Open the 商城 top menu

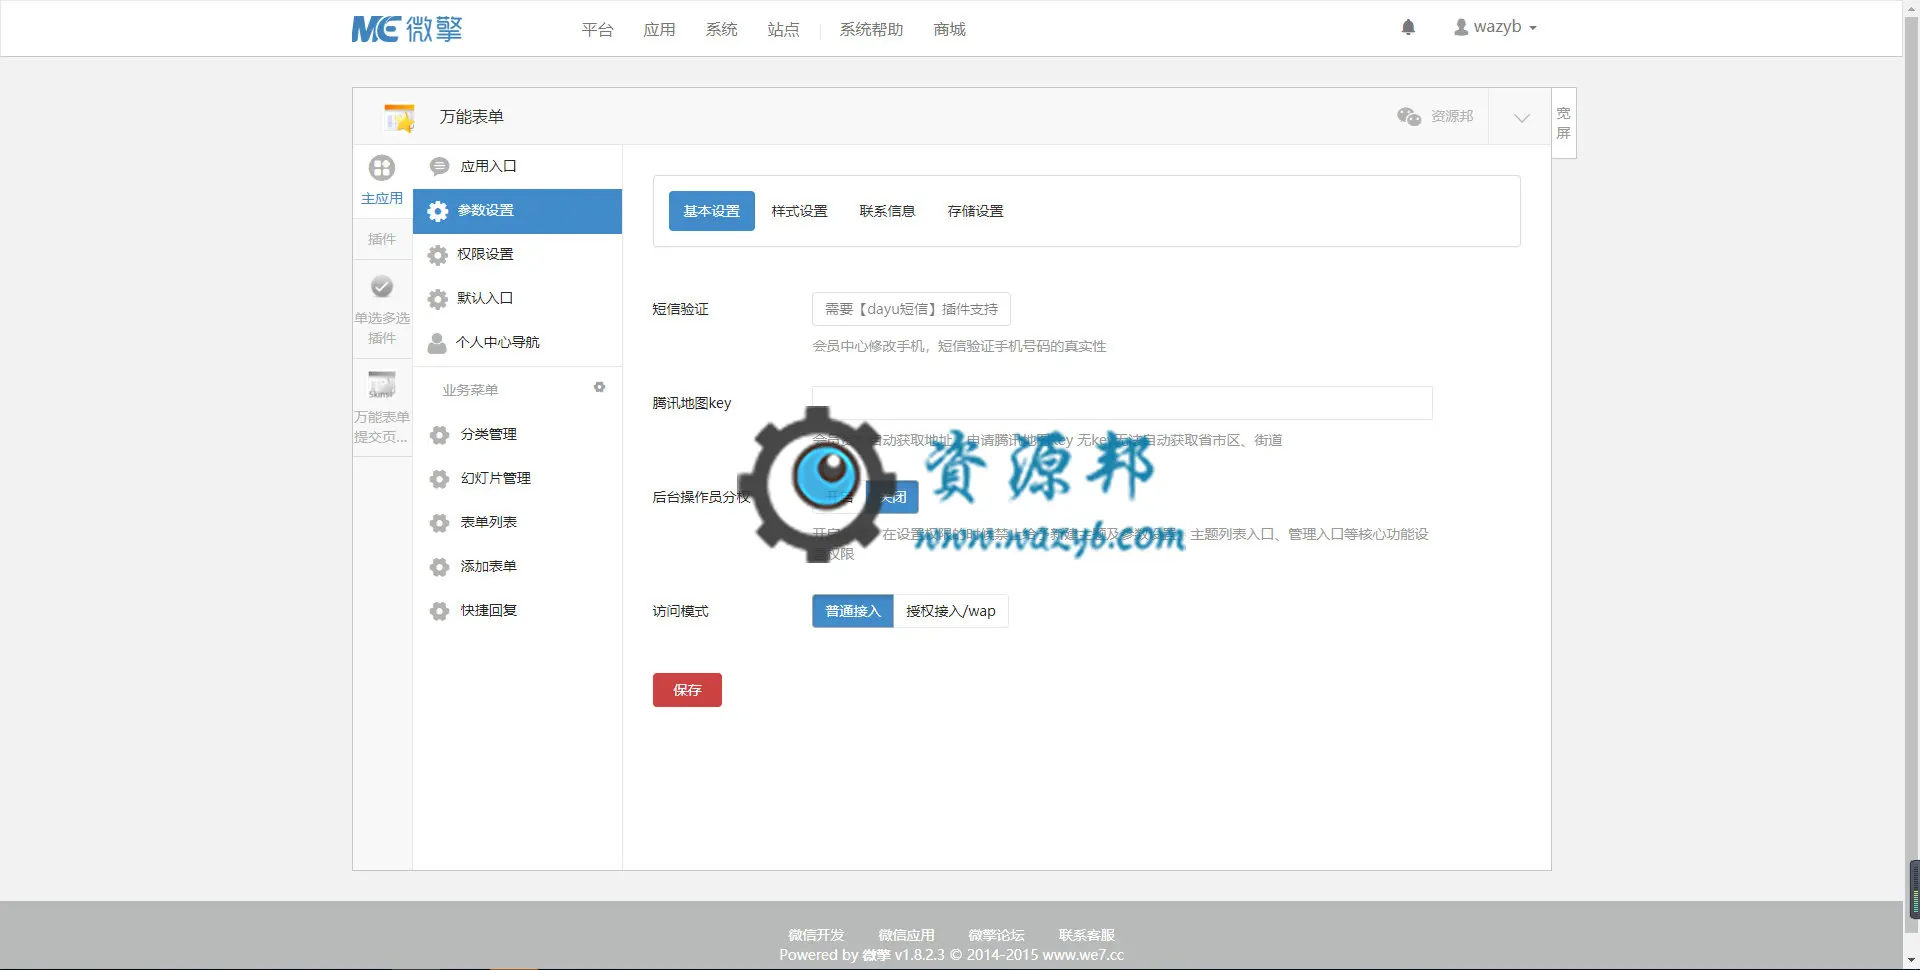coord(949,30)
